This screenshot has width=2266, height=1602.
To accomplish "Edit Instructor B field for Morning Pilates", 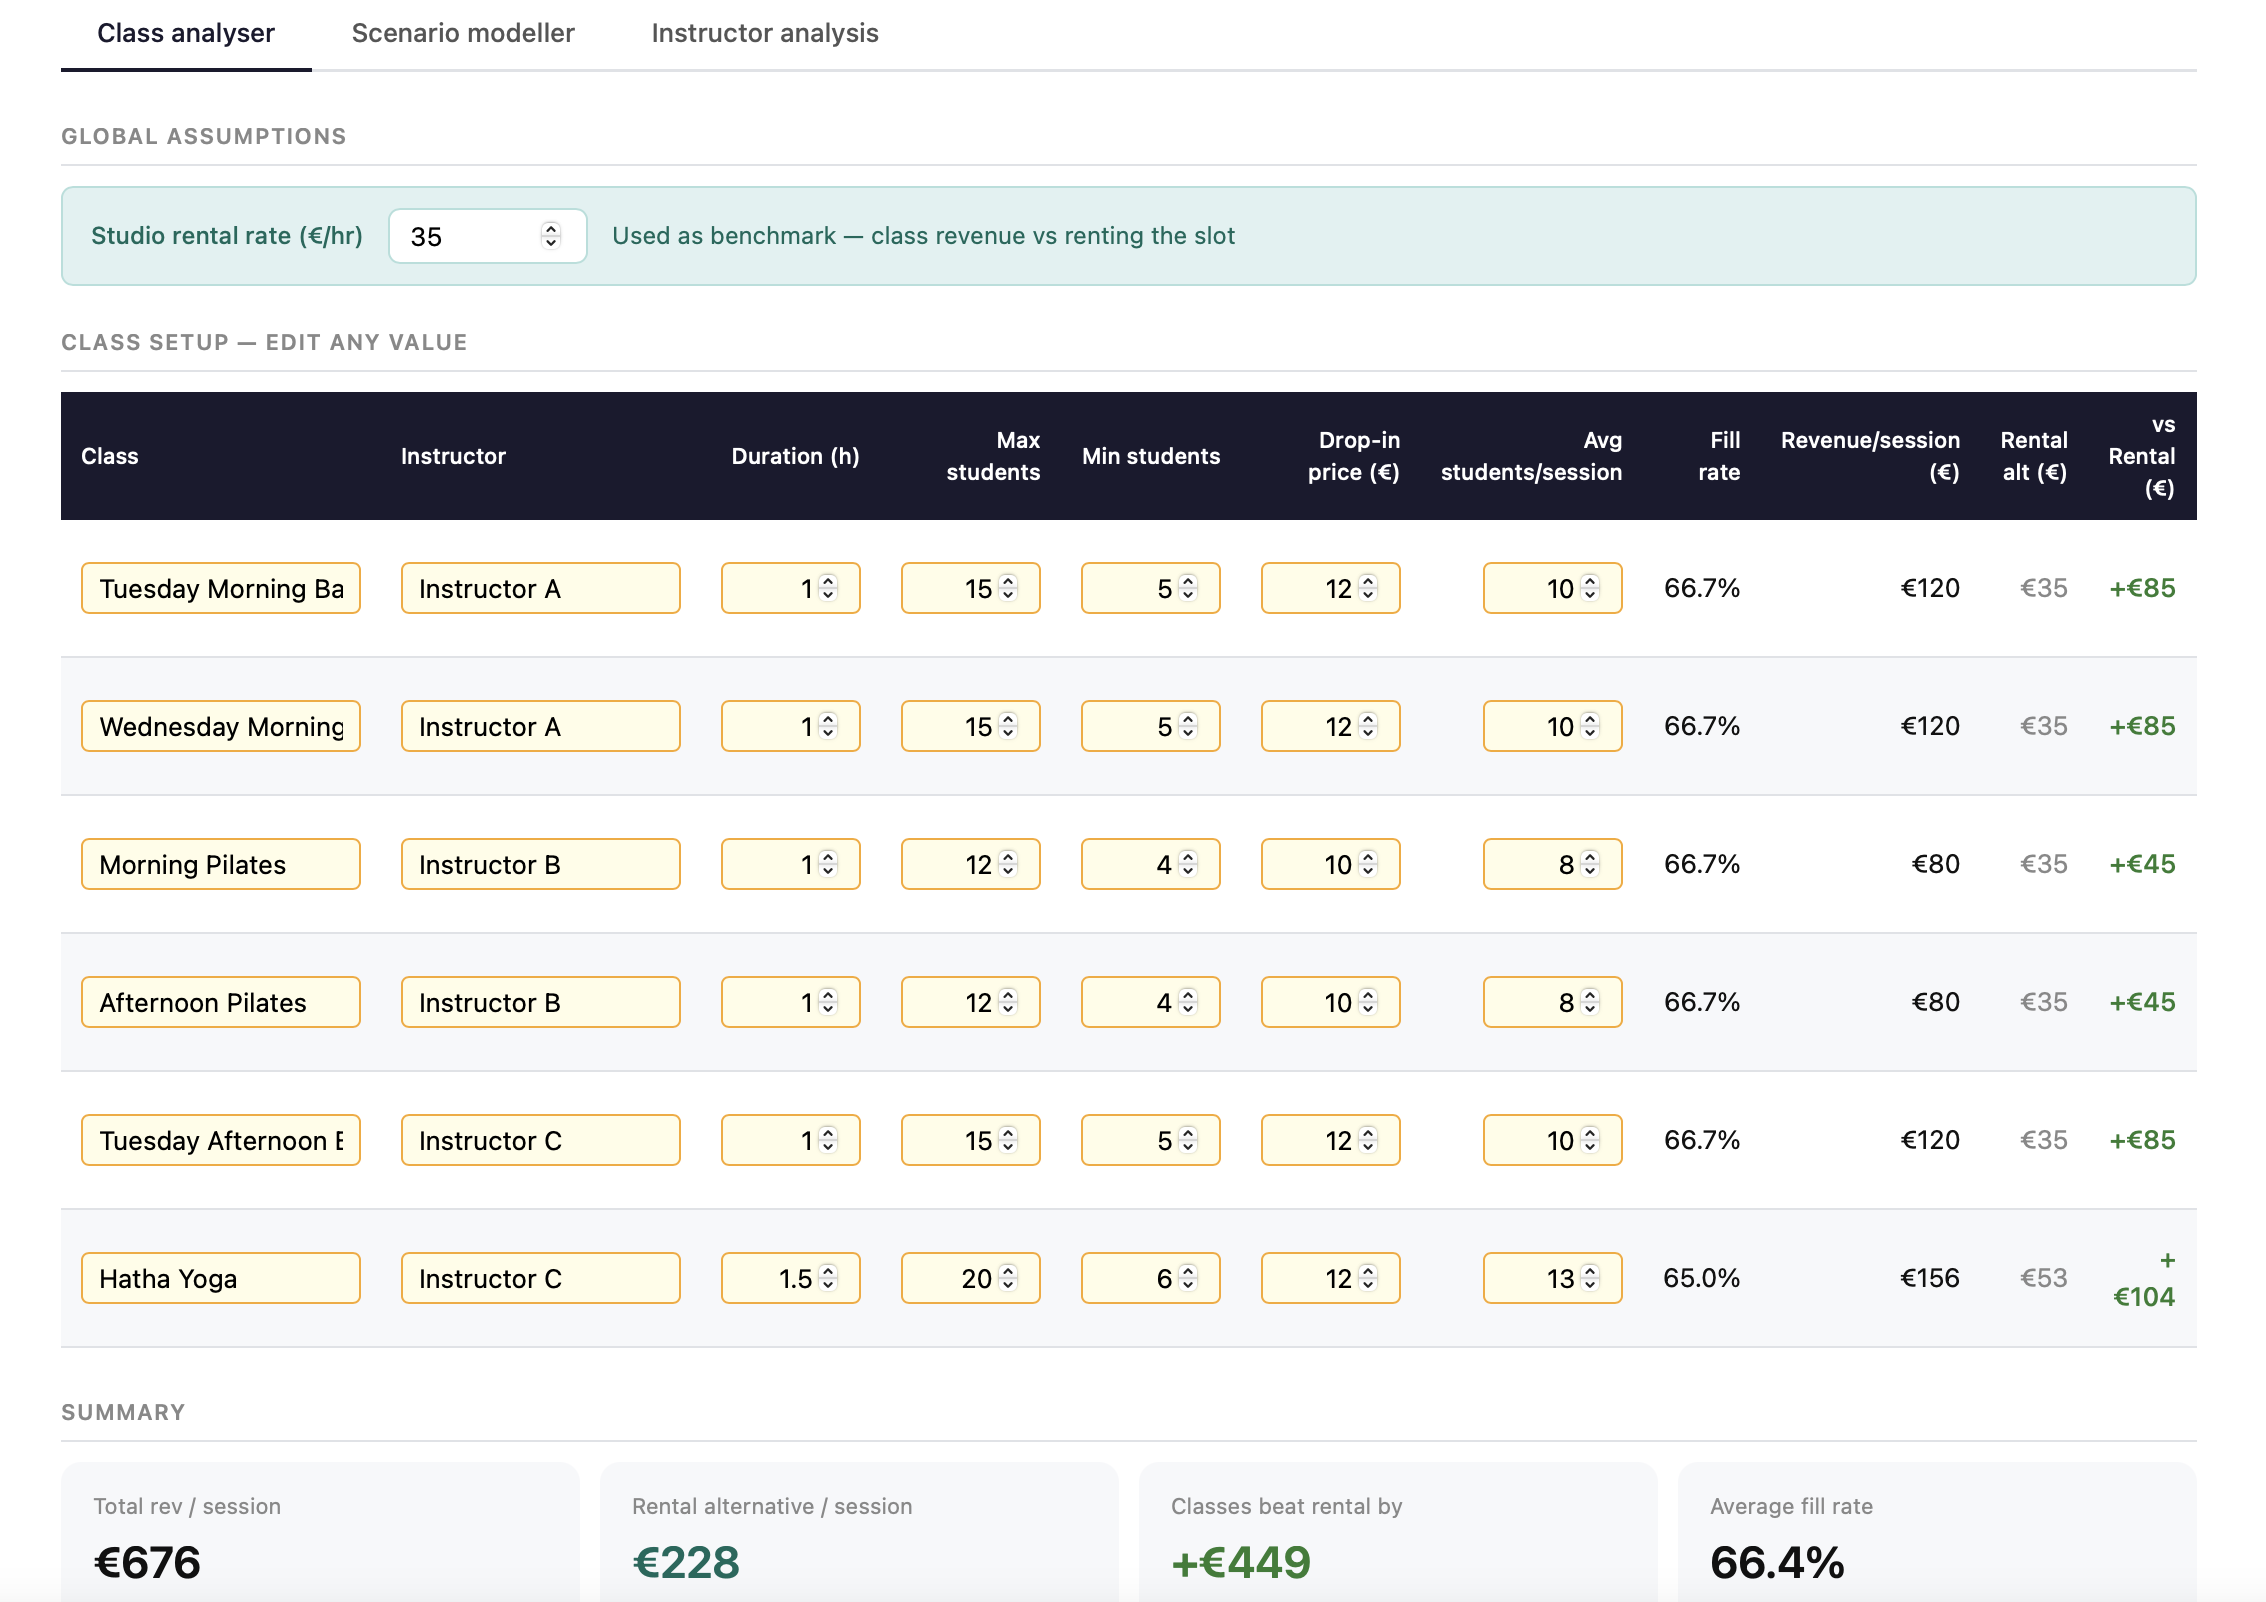I will [x=541, y=864].
